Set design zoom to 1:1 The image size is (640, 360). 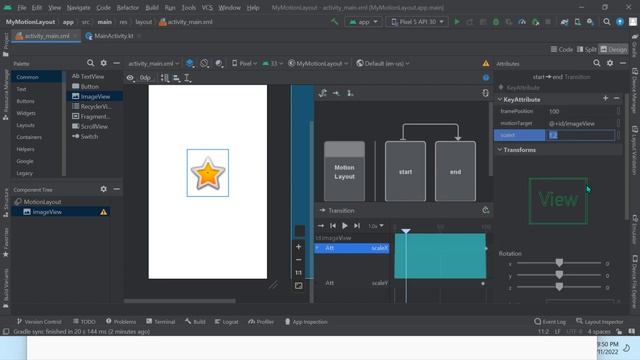(x=298, y=272)
